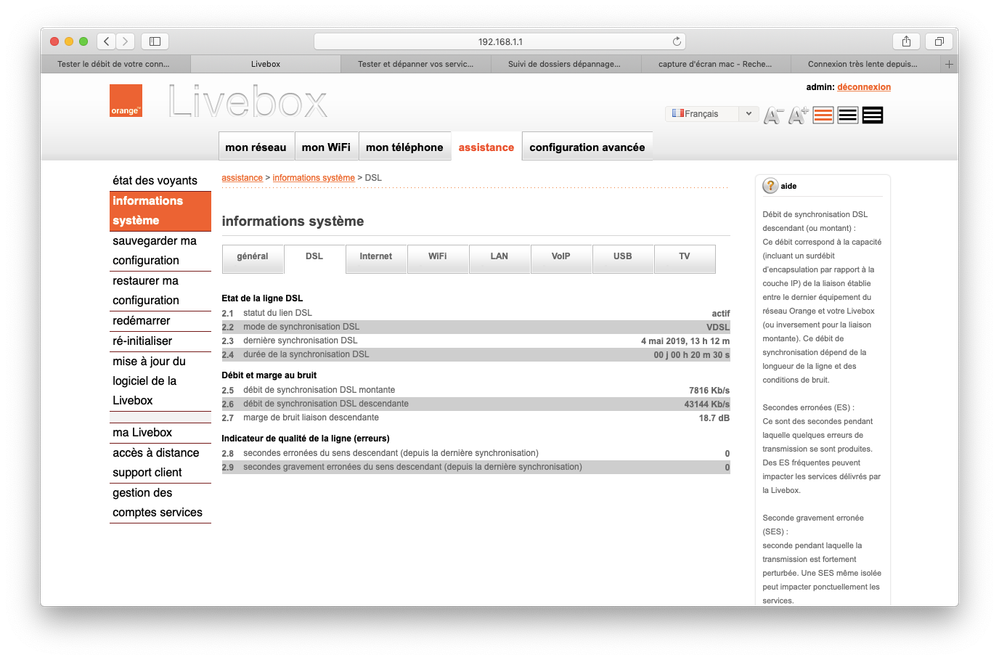Go back to previous page

108,41
